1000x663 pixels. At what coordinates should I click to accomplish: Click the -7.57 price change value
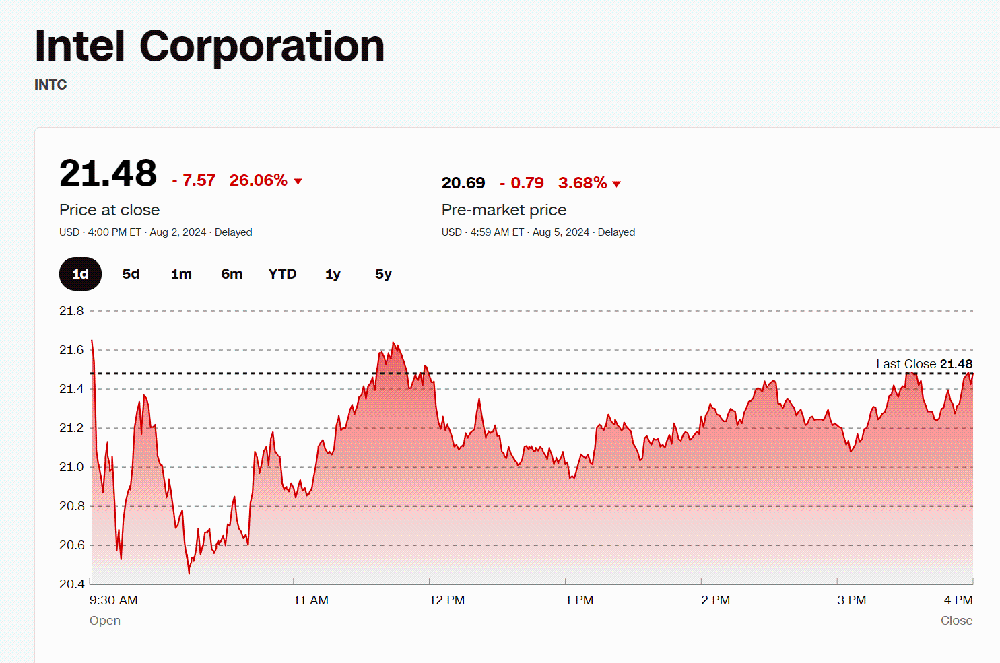point(194,180)
